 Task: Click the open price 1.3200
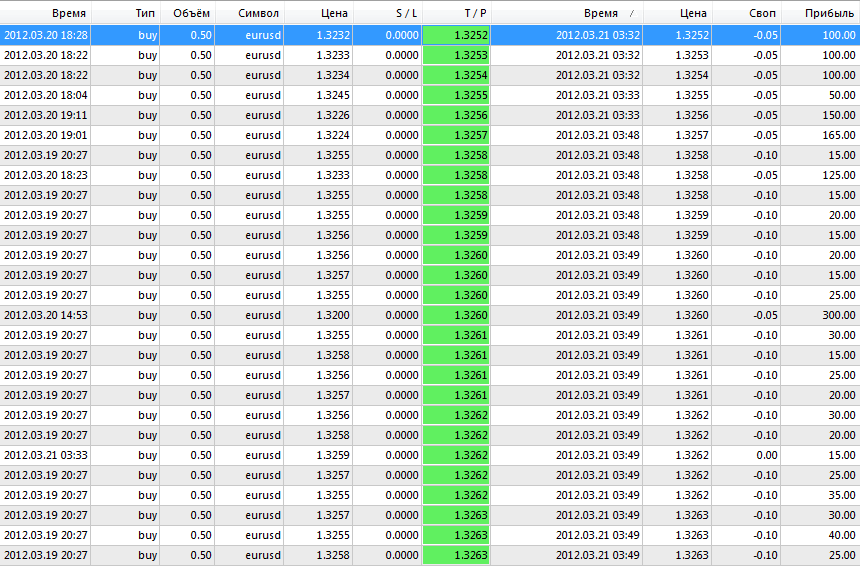click(x=333, y=315)
